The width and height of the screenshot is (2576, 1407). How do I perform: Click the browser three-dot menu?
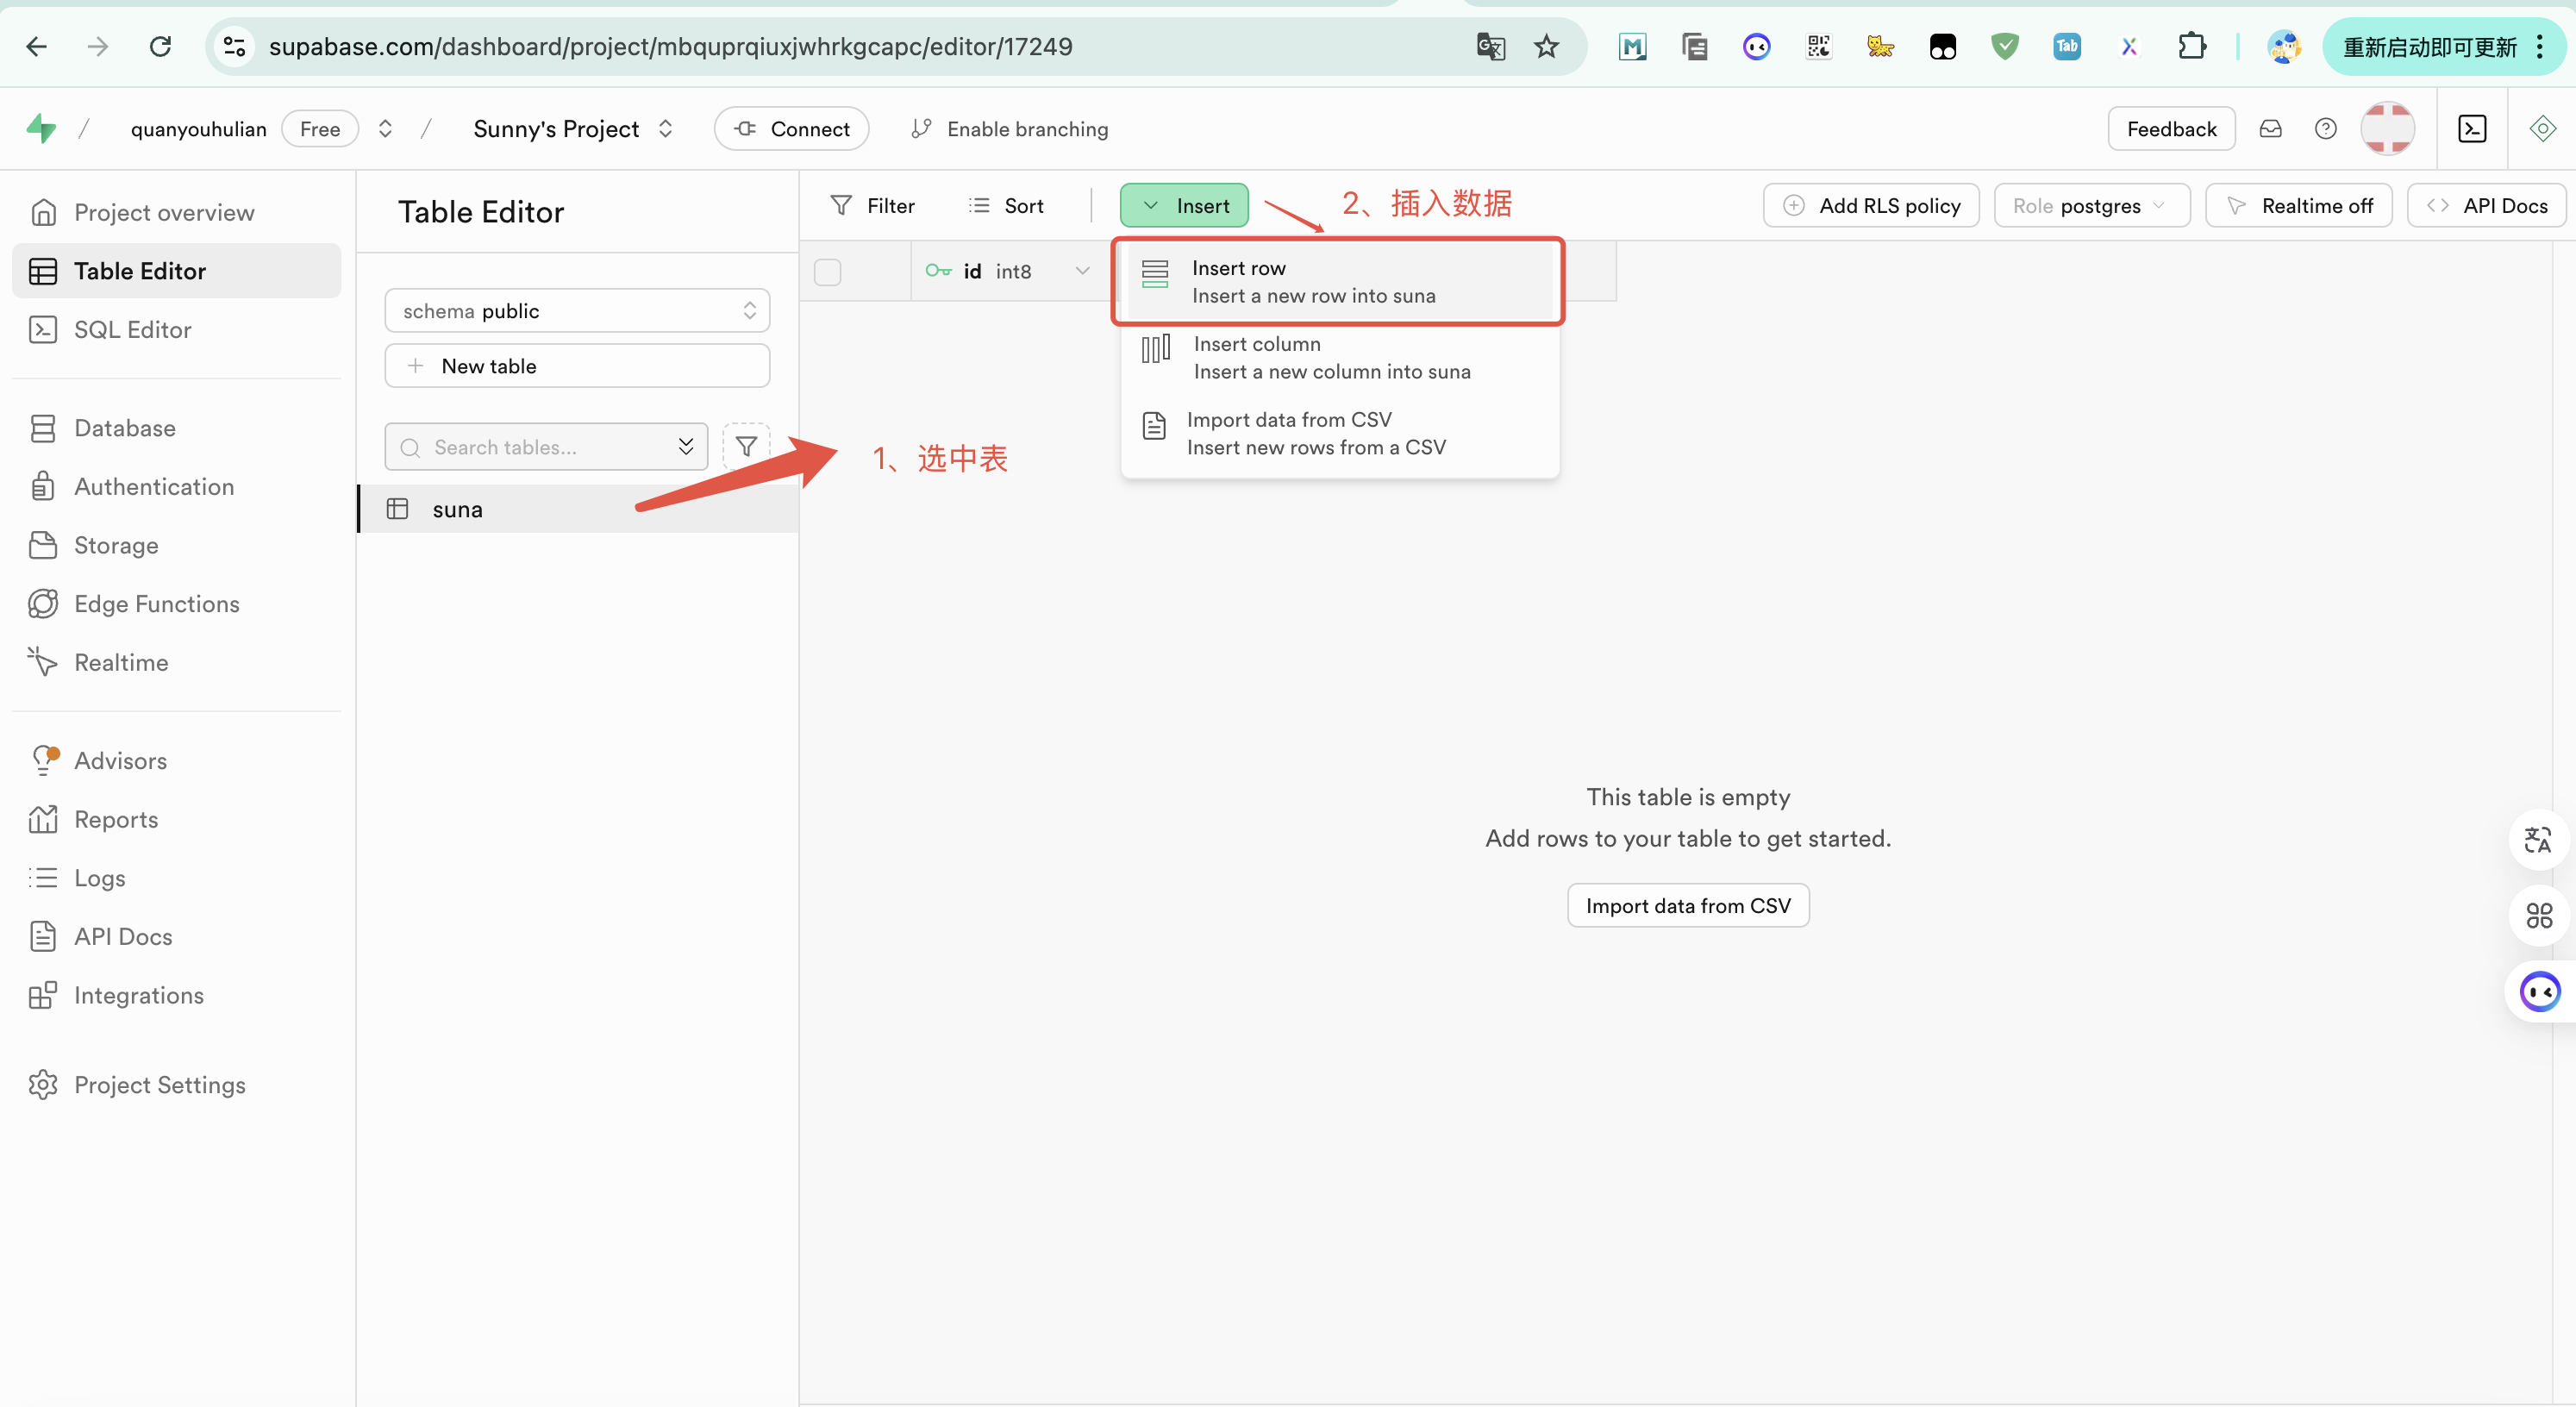click(x=2540, y=46)
